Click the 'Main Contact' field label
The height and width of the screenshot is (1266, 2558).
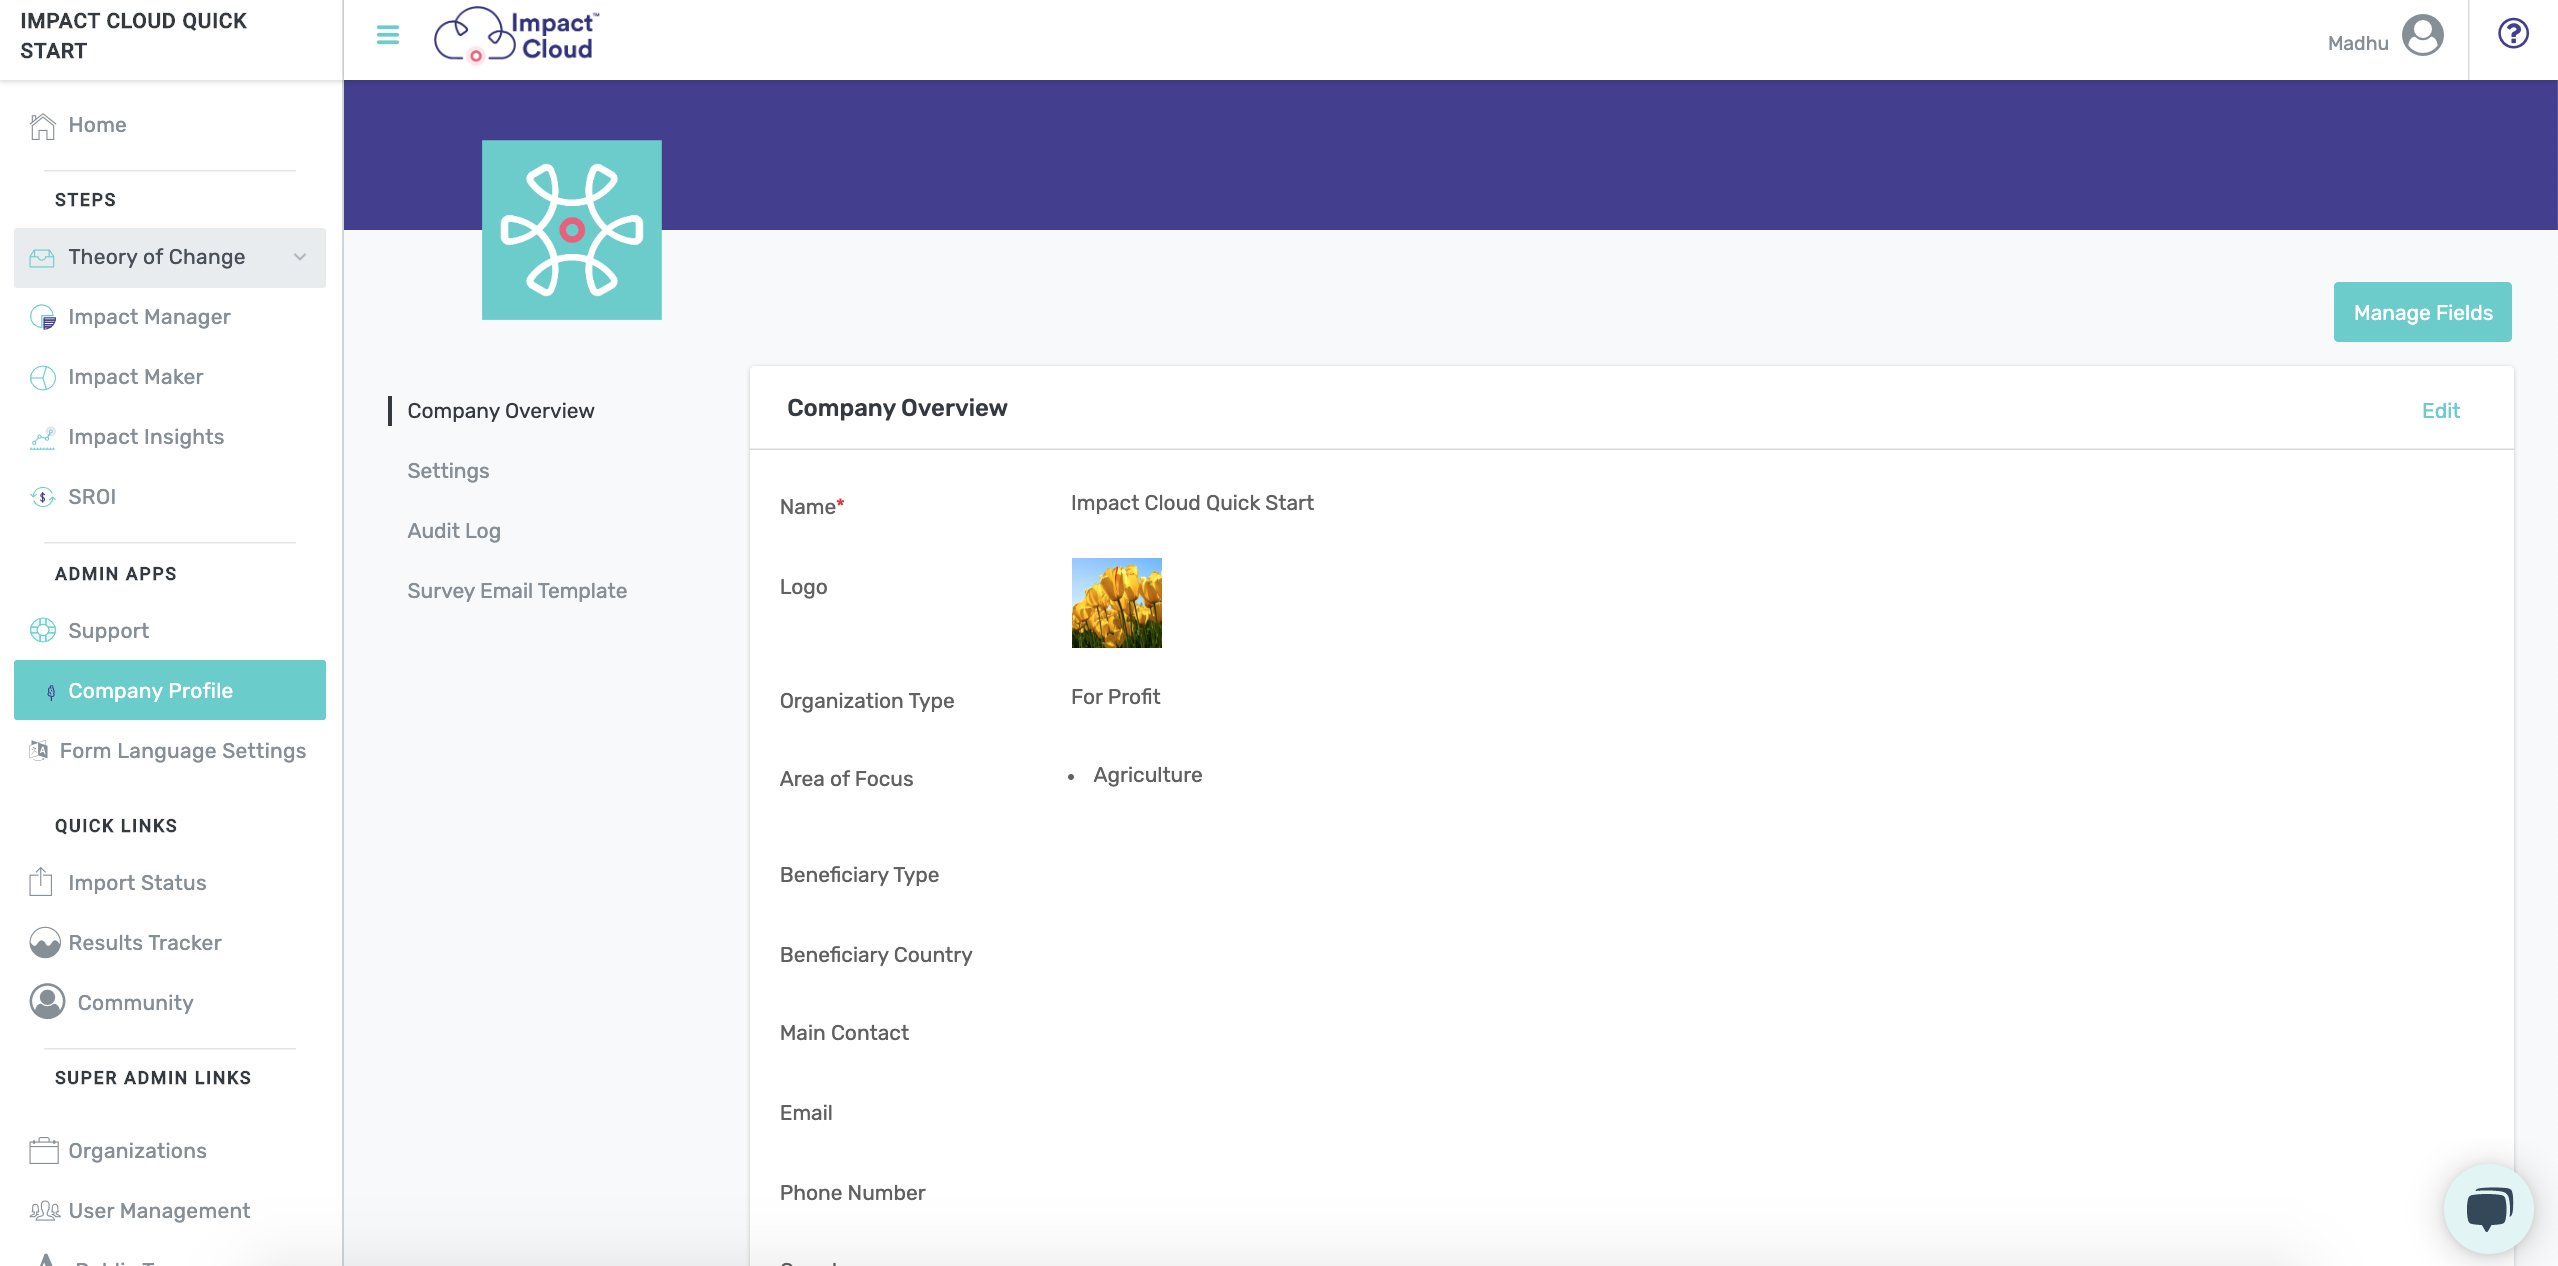[x=844, y=1033]
